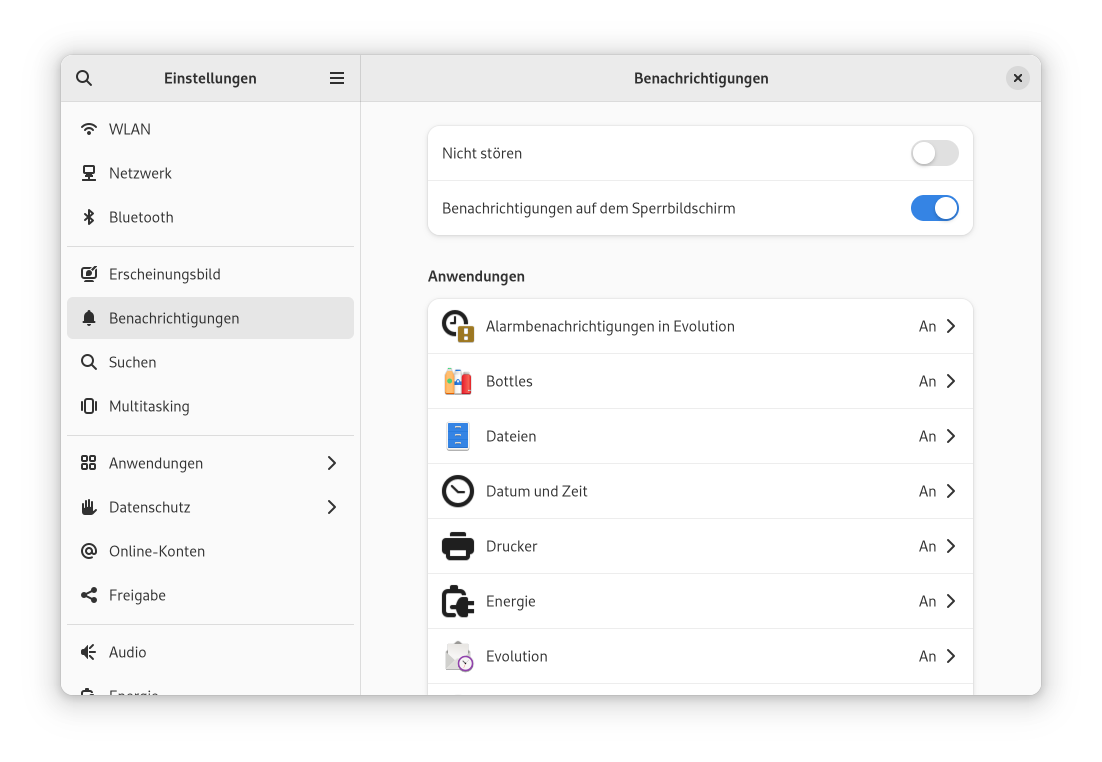Image resolution: width=1102 pixels, height=762 pixels.
Task: Click the search magnifier icon in header
Action: pos(84,78)
